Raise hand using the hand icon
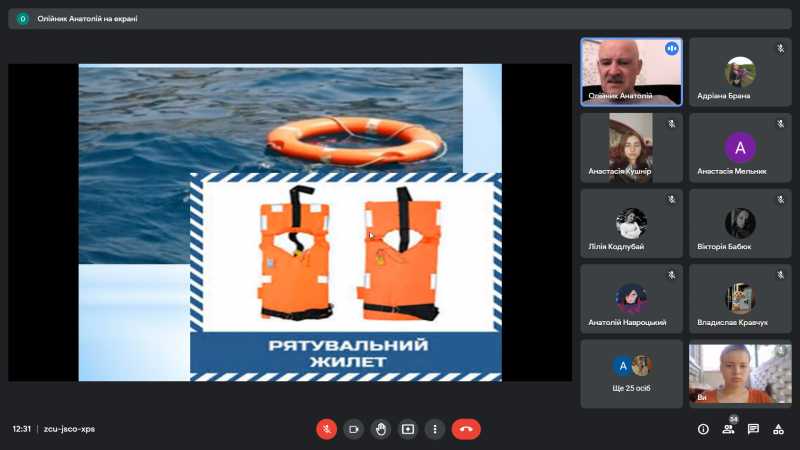The height and width of the screenshot is (450, 800). [x=381, y=429]
